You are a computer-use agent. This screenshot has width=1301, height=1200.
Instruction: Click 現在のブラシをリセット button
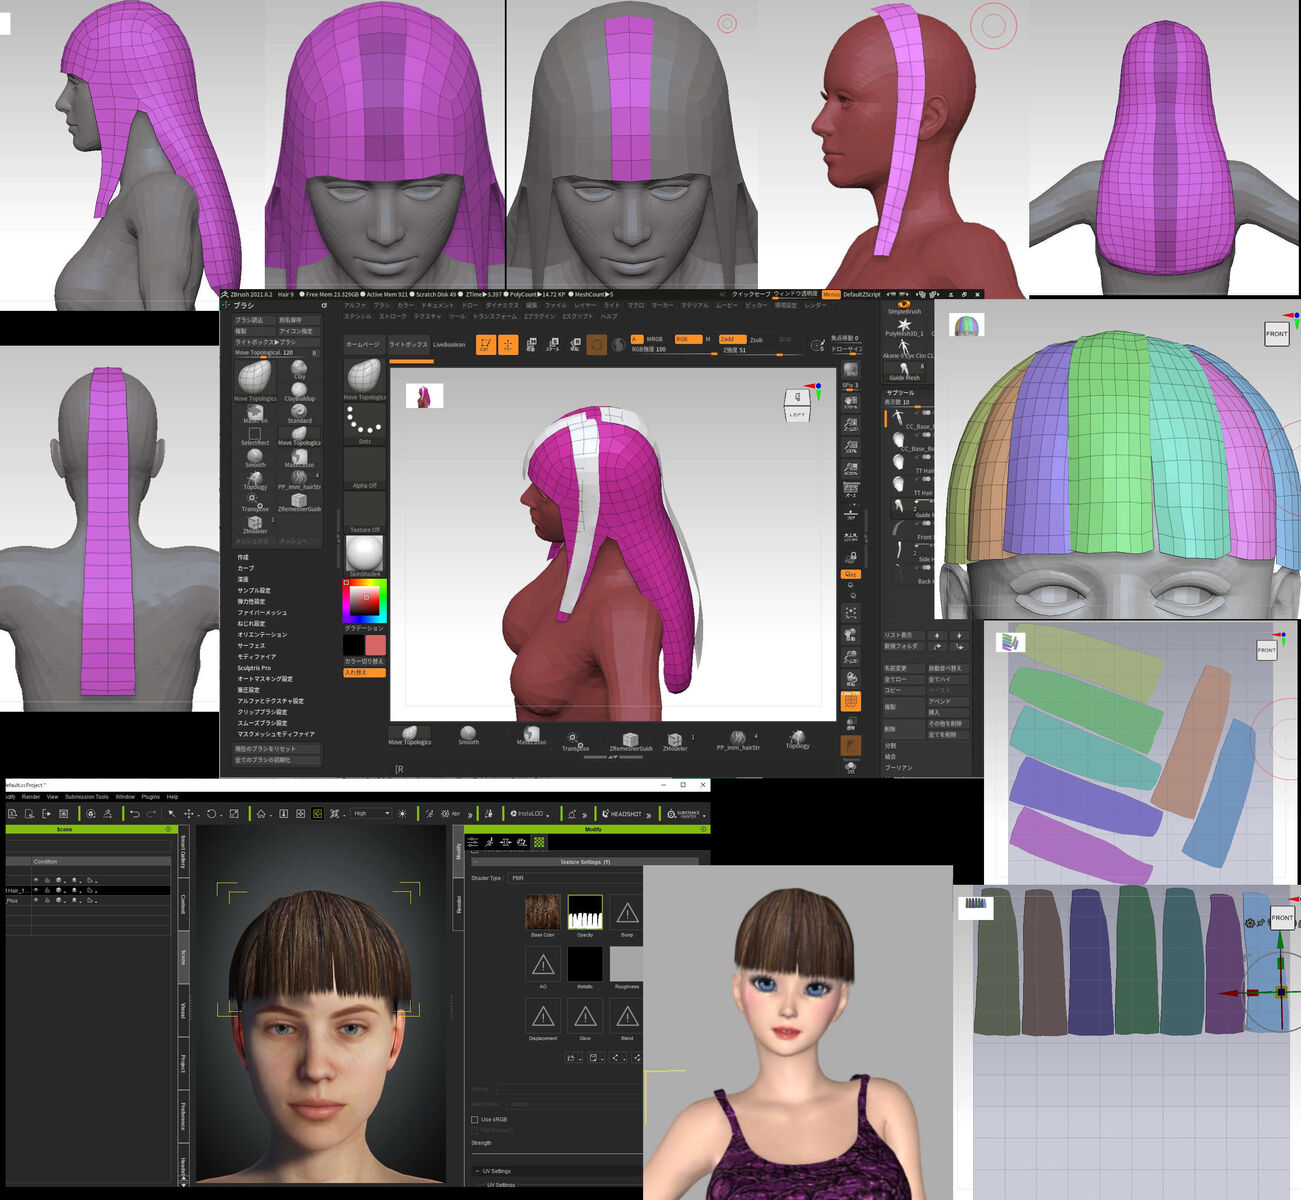click(x=277, y=749)
